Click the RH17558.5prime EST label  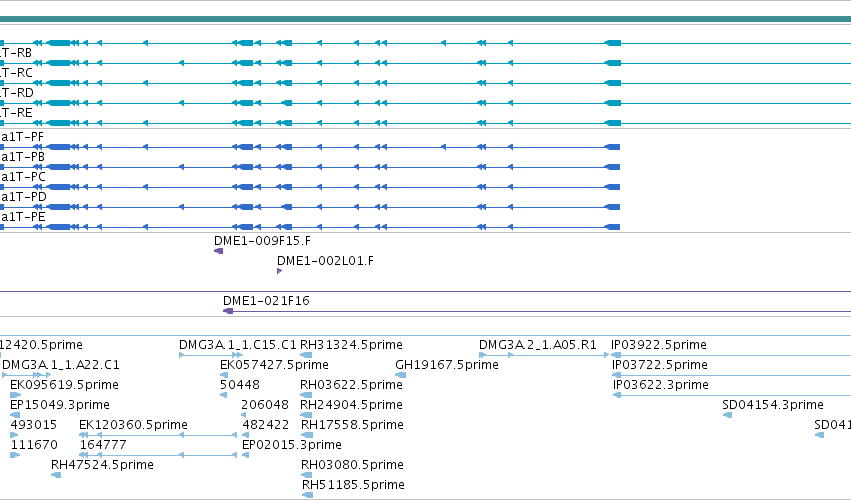pos(352,425)
